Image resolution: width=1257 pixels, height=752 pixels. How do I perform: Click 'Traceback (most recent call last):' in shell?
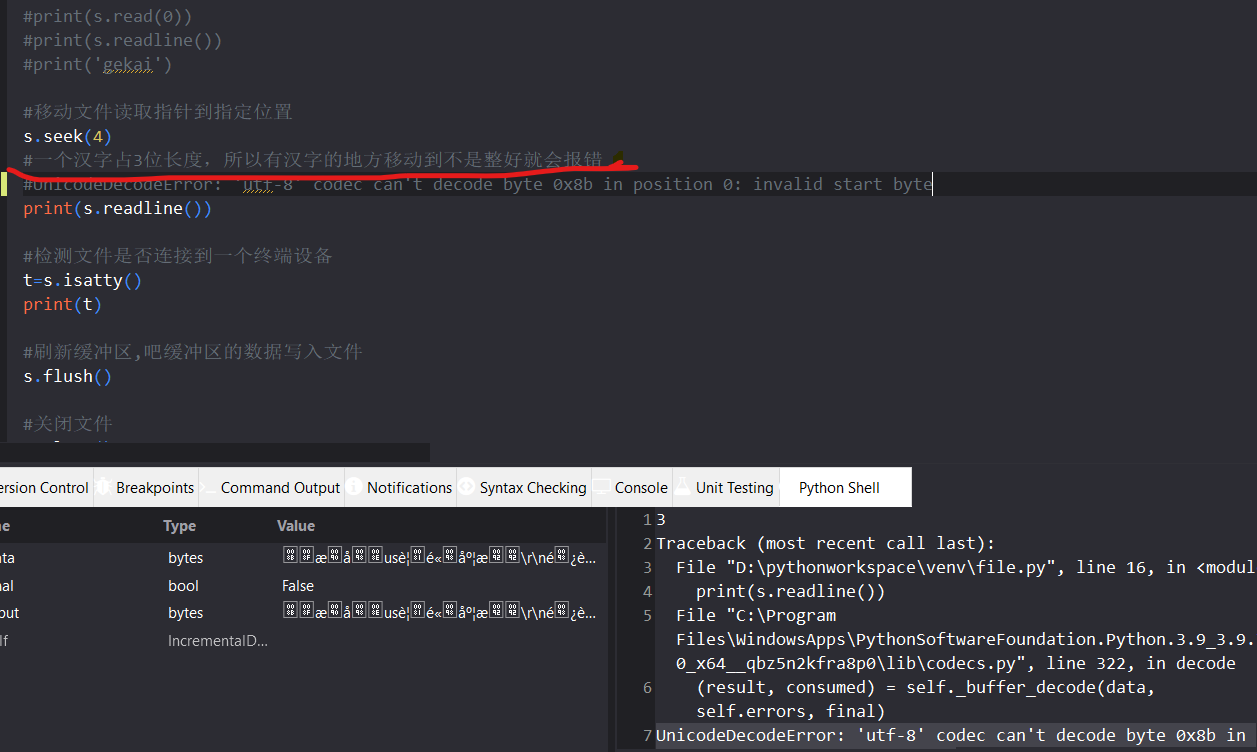click(825, 543)
